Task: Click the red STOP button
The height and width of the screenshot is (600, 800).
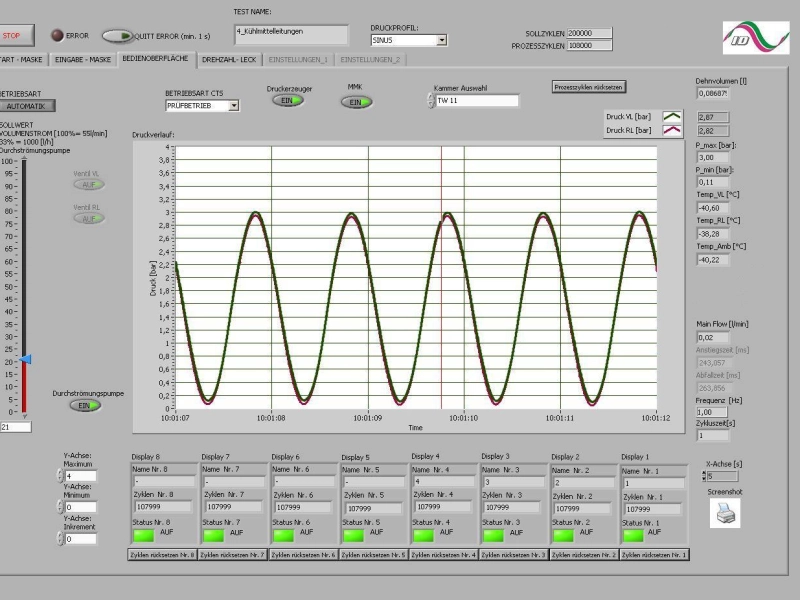Action: 15,36
